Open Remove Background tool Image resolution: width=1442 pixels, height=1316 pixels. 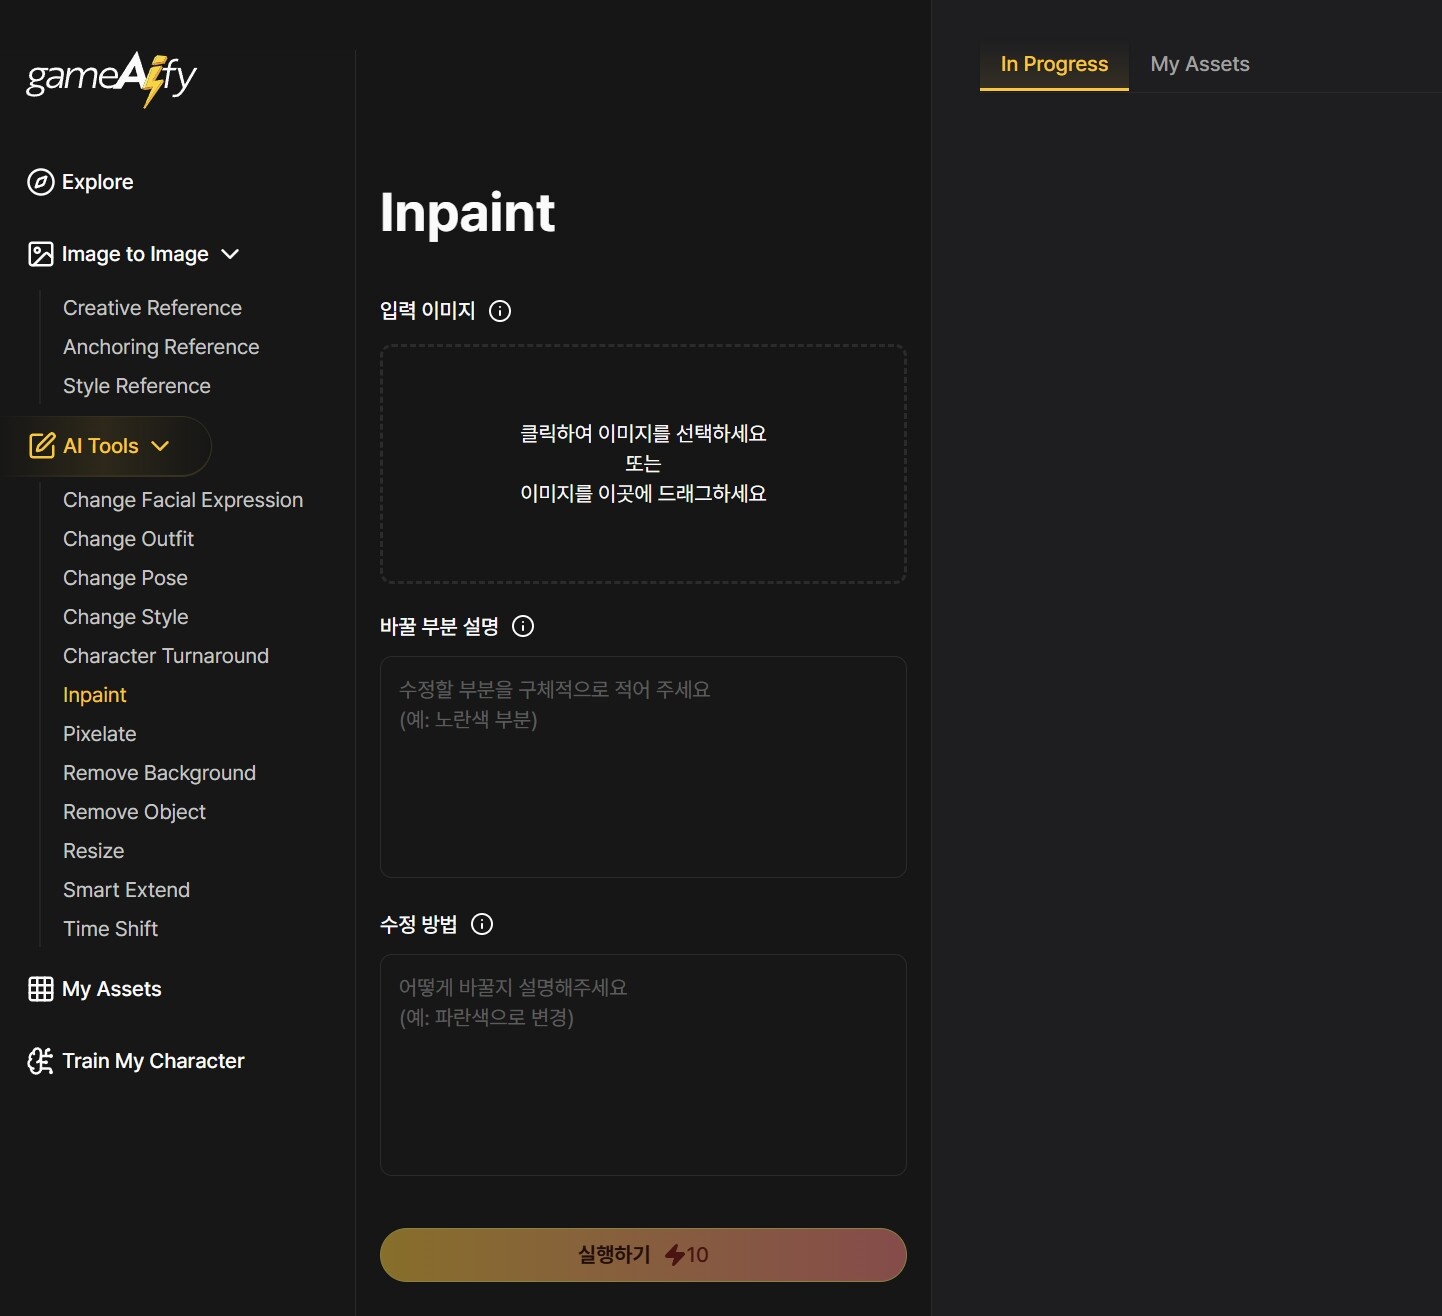pyautogui.click(x=159, y=773)
